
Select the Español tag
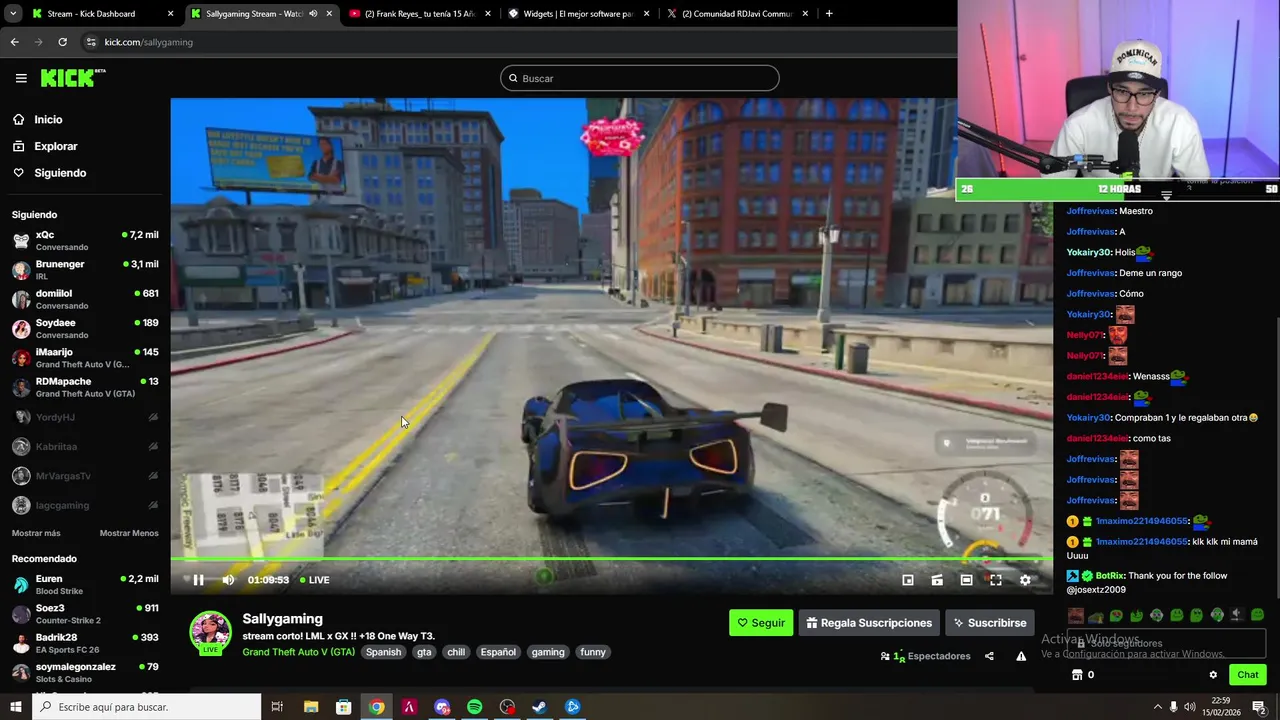click(498, 652)
